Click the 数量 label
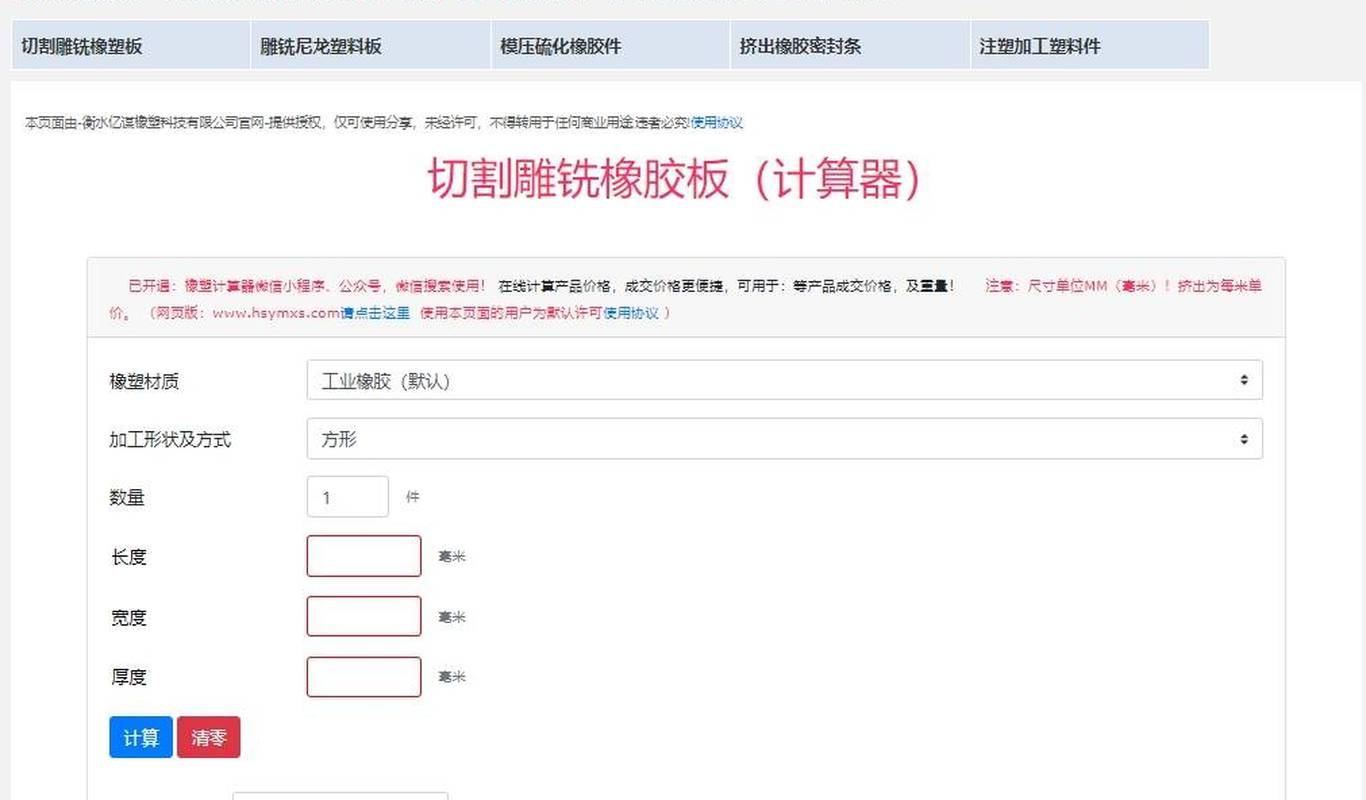1366x800 pixels. (127, 498)
